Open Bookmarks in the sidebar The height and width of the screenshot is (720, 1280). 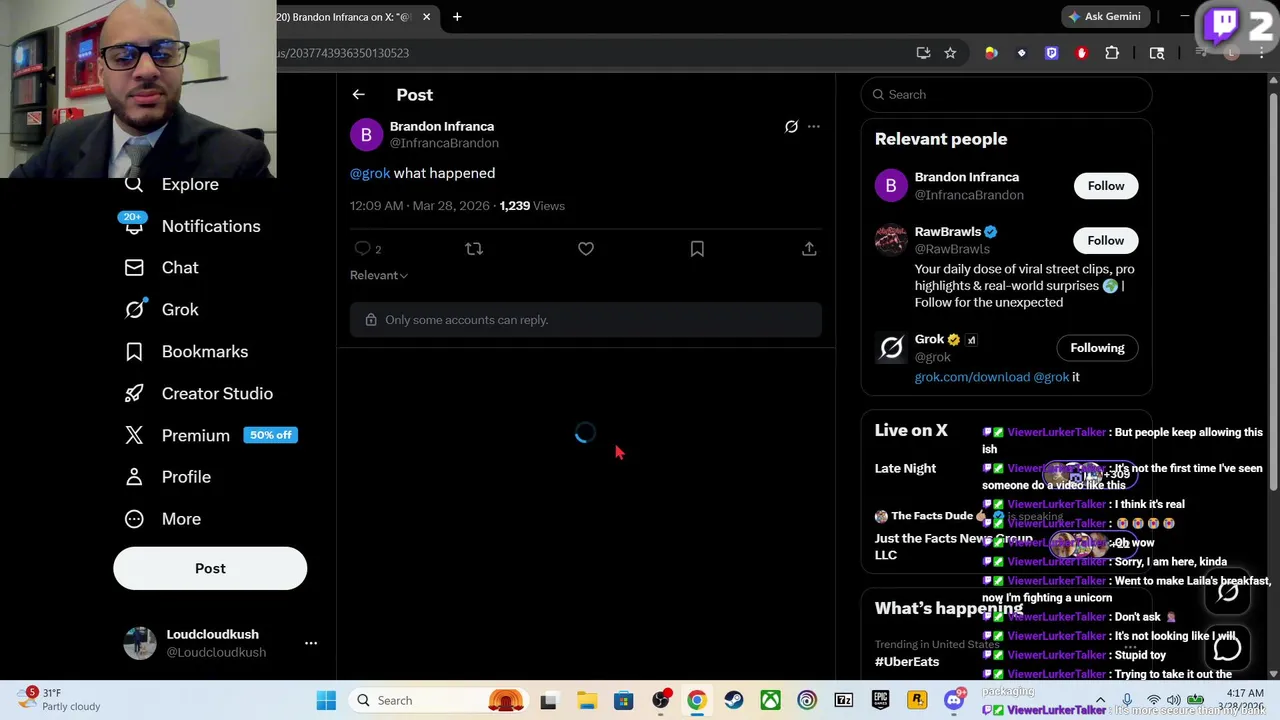coord(186,352)
